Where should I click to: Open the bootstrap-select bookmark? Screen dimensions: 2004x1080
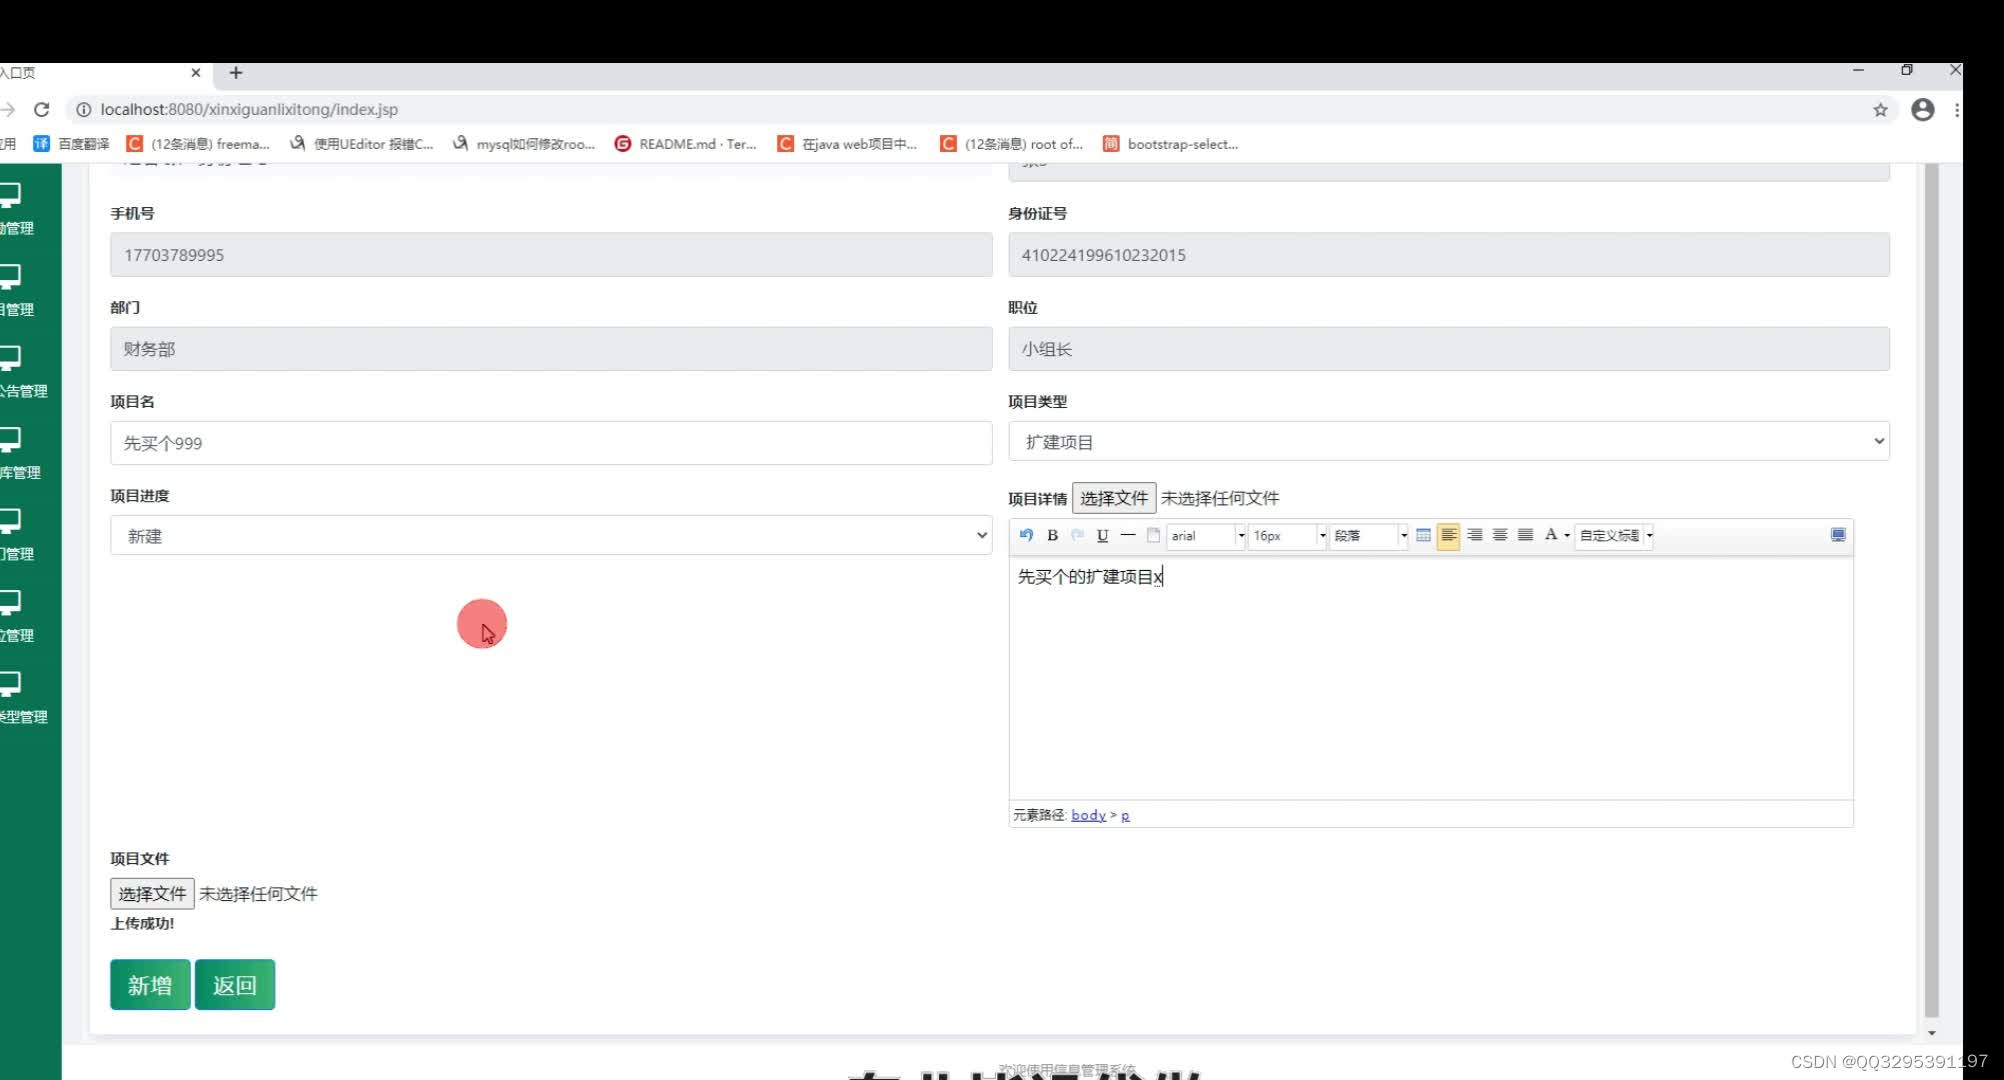click(1171, 144)
